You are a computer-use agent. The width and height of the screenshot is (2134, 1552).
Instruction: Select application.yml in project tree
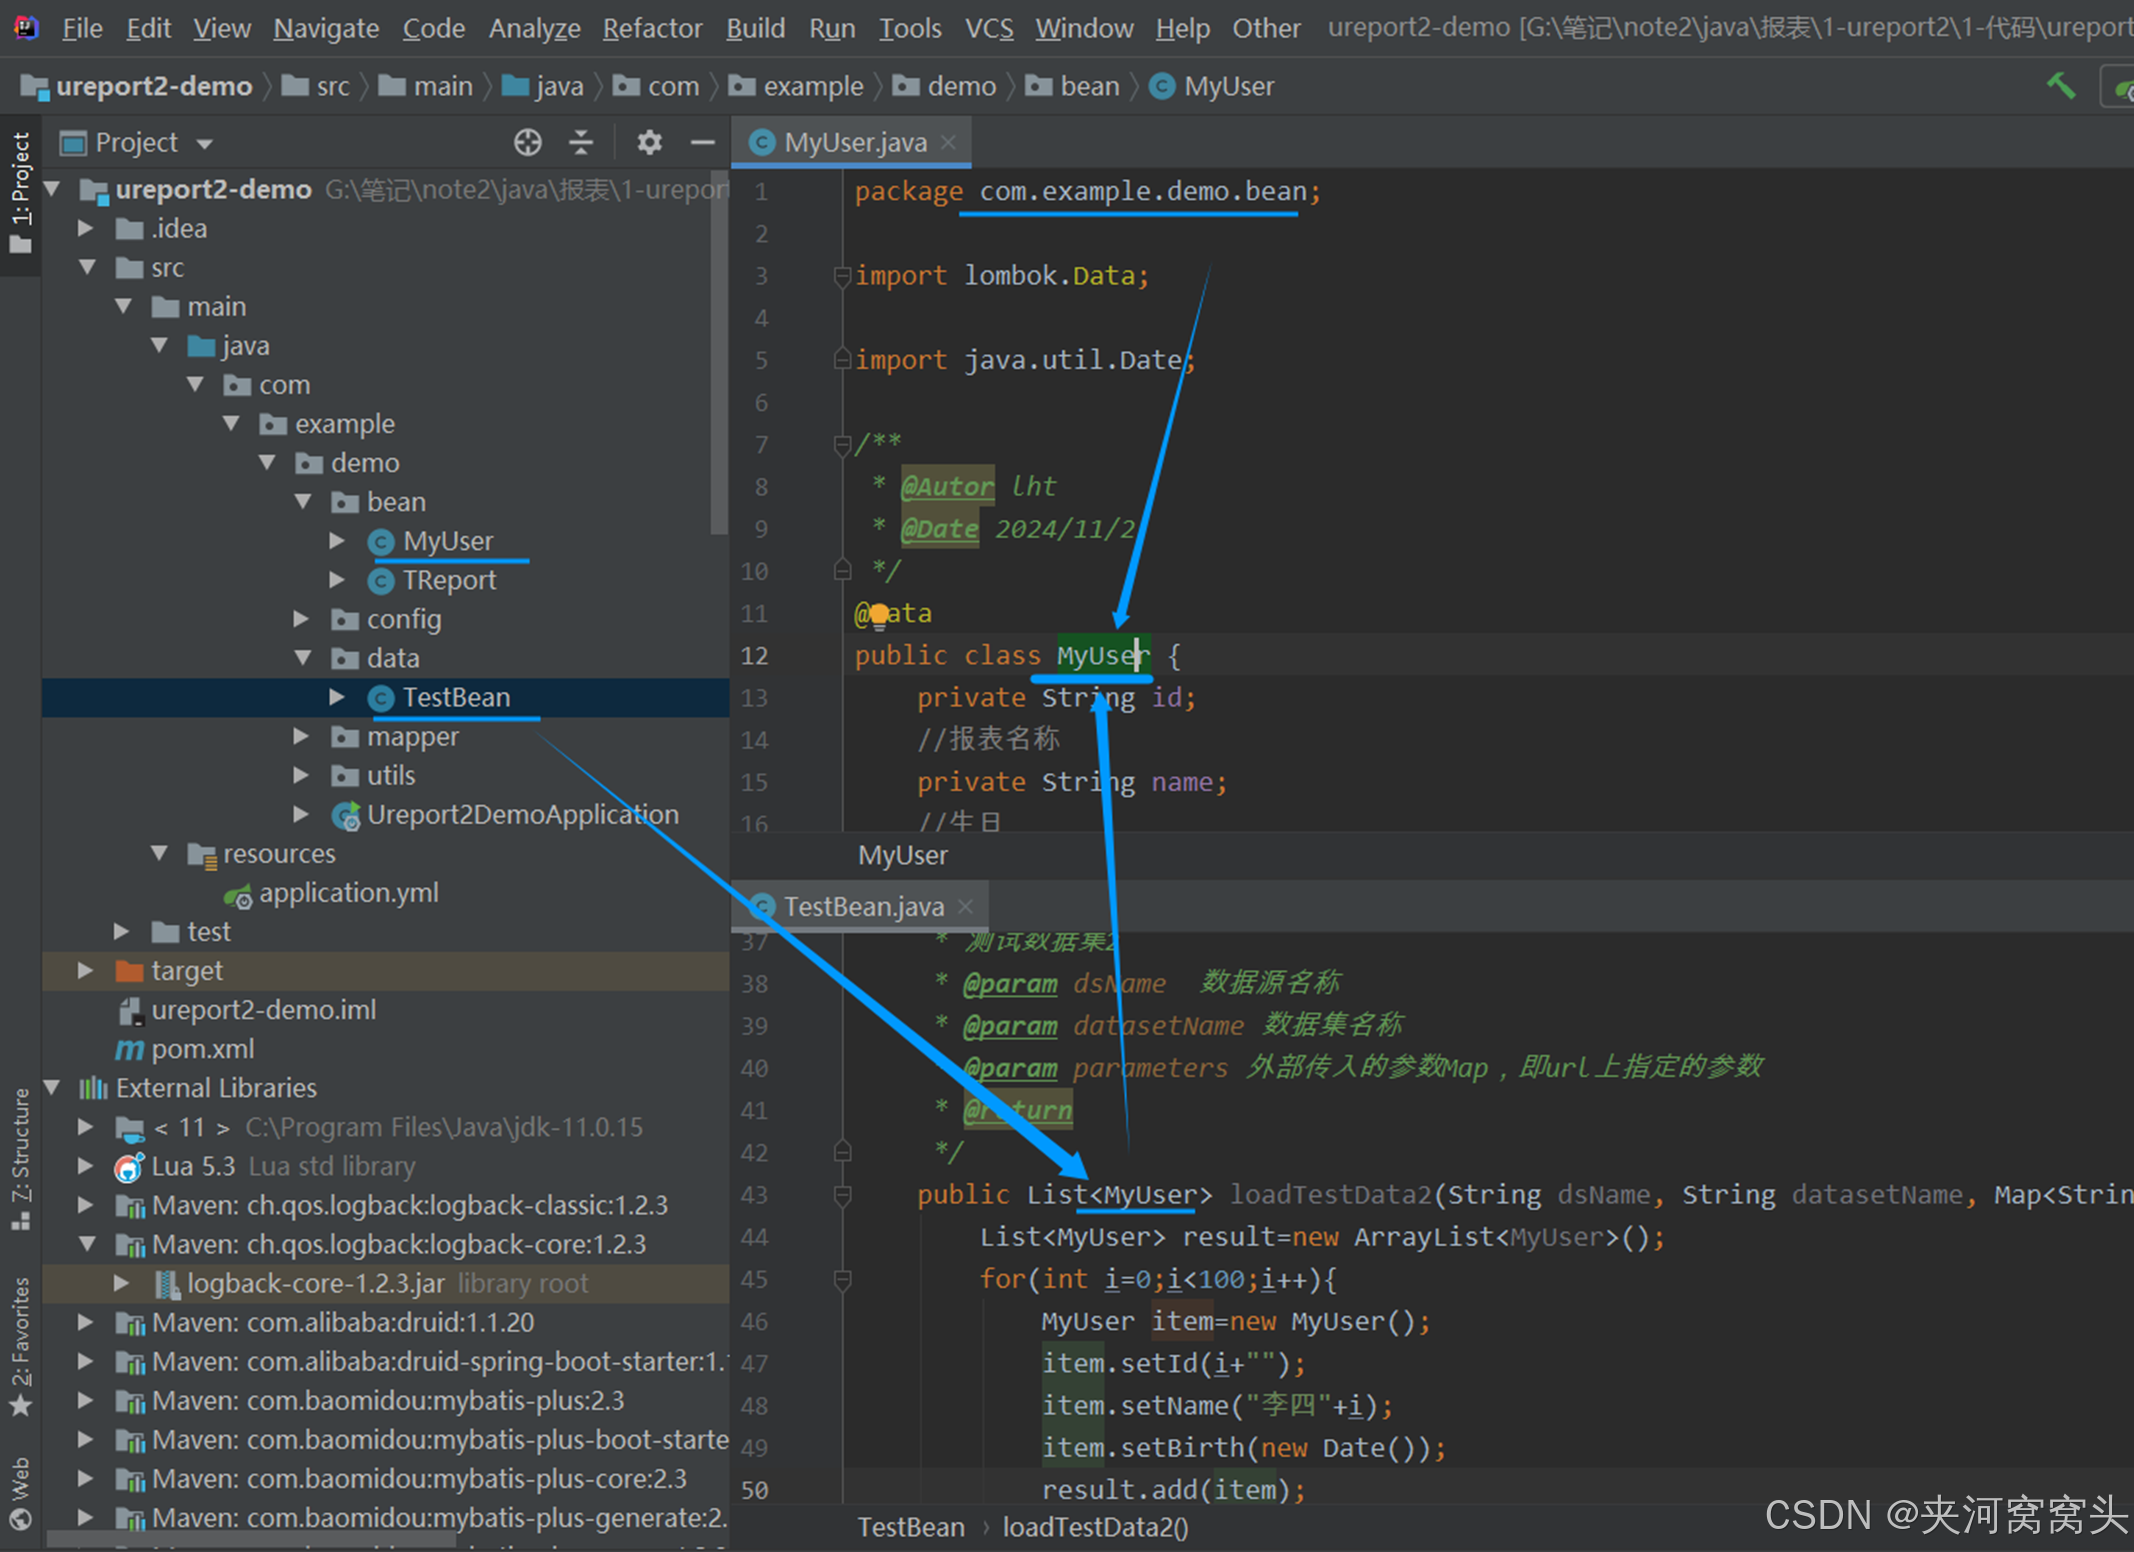click(x=348, y=893)
